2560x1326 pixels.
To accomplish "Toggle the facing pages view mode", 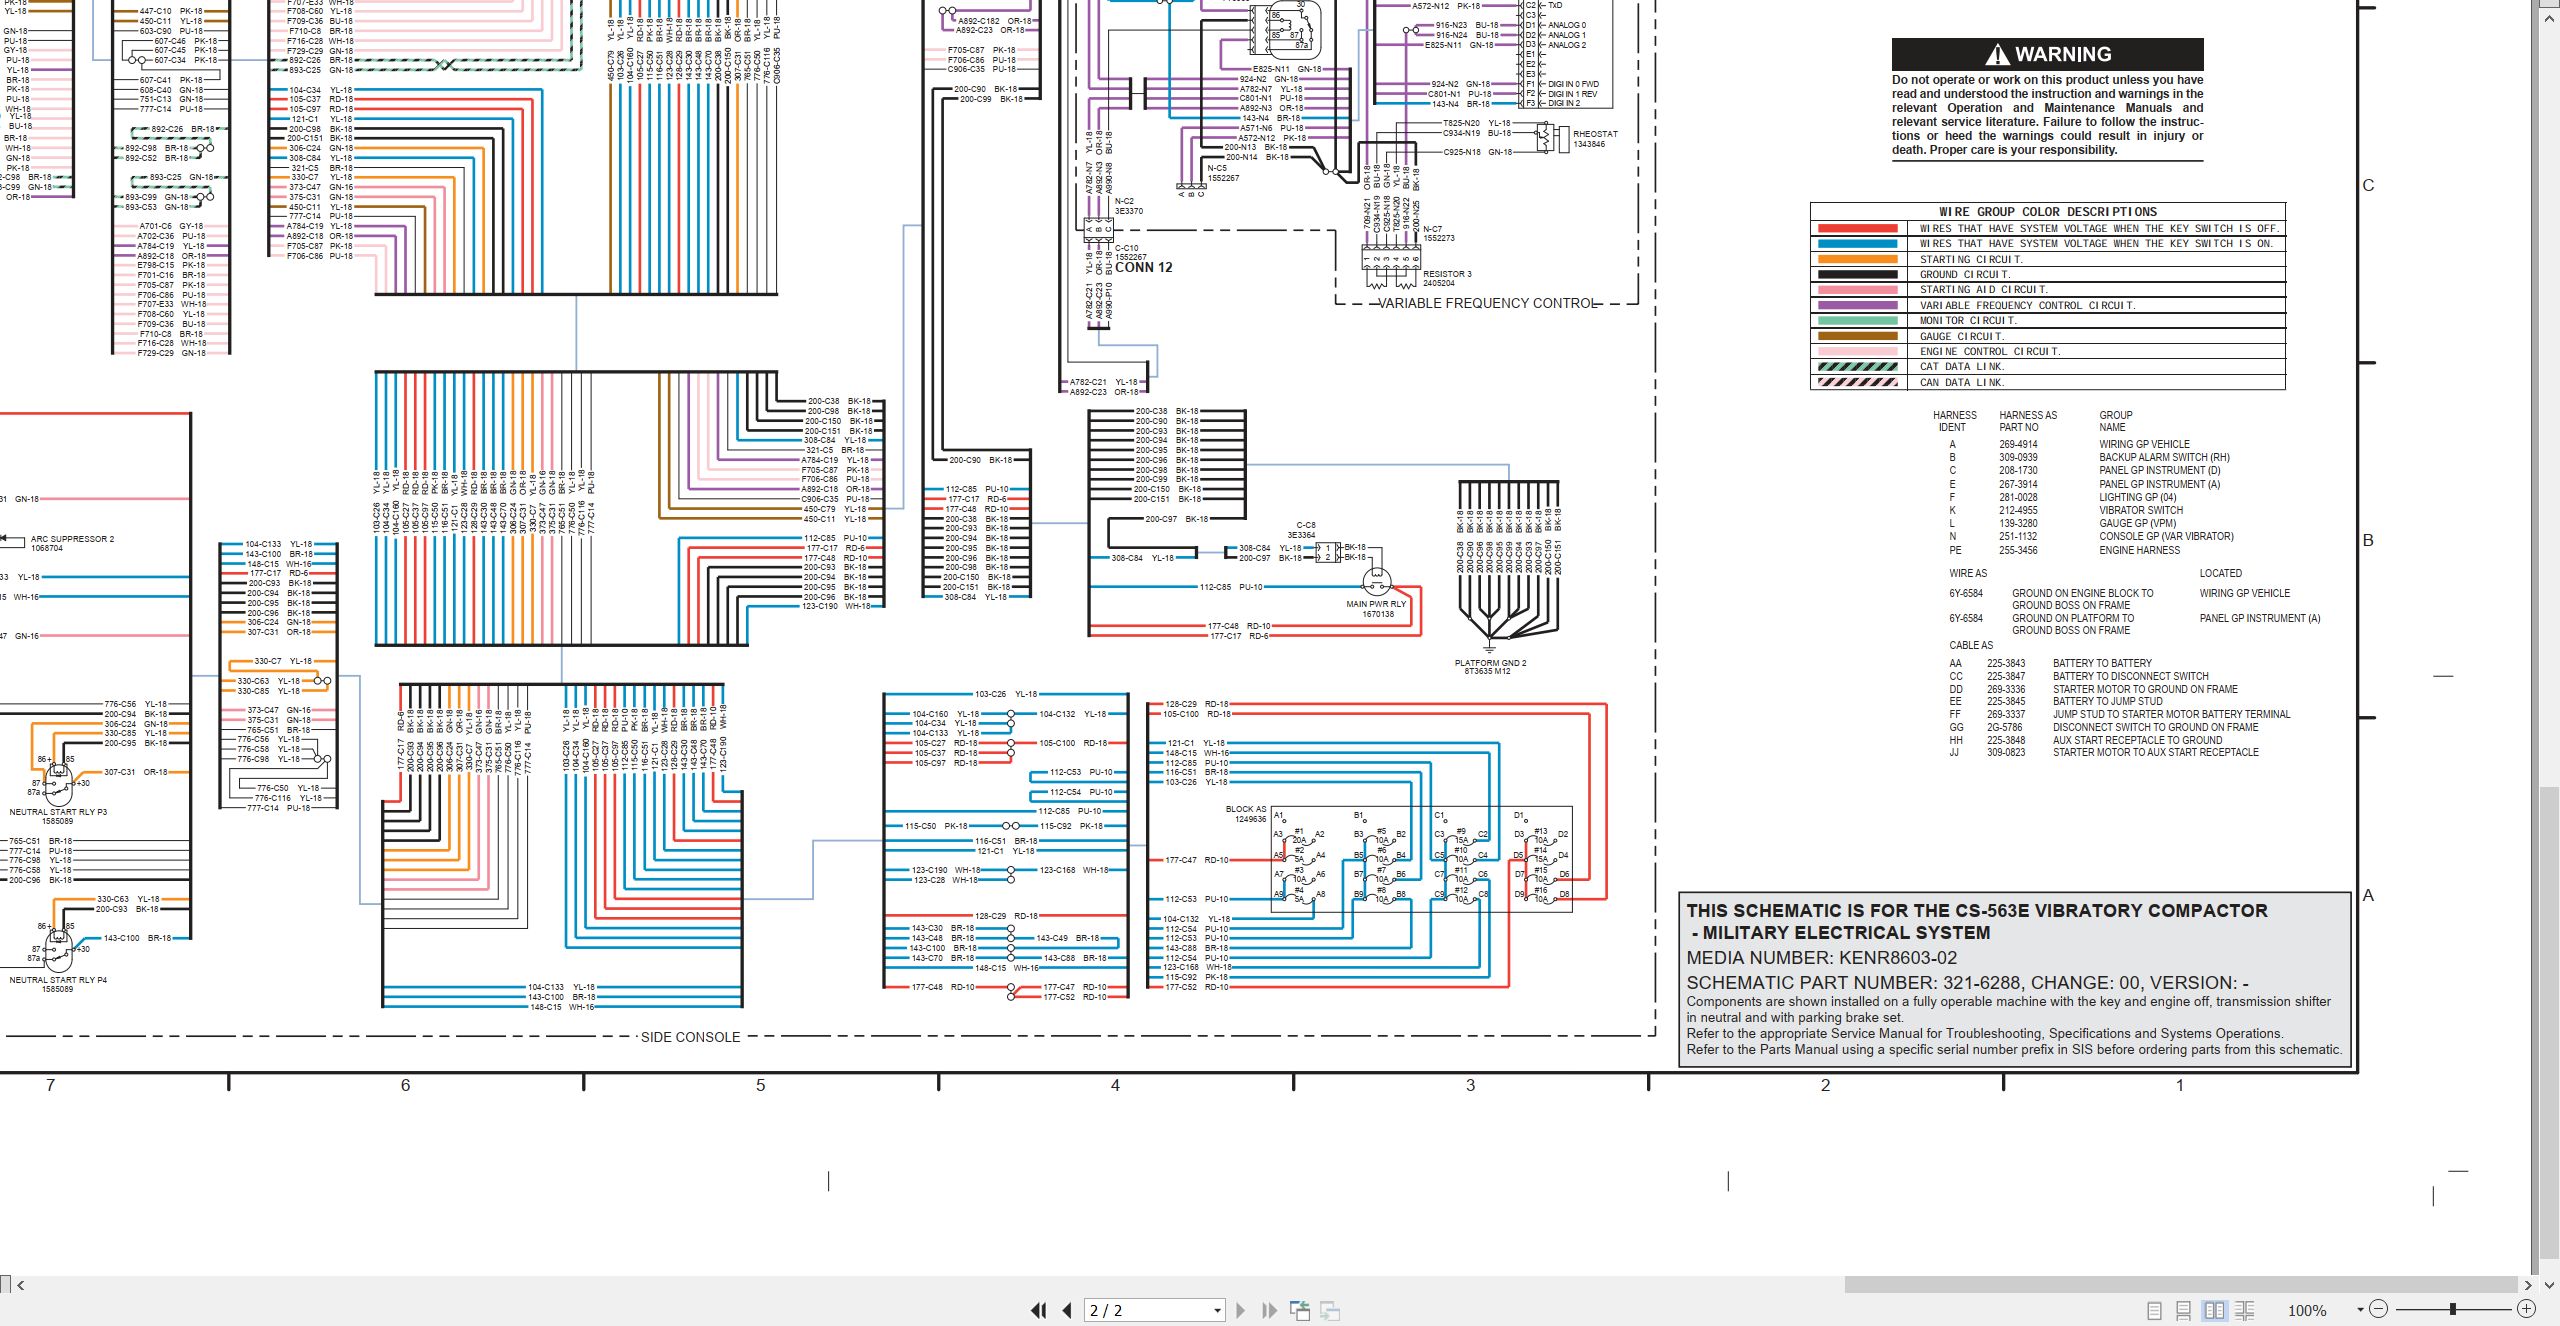I will click(2215, 1310).
